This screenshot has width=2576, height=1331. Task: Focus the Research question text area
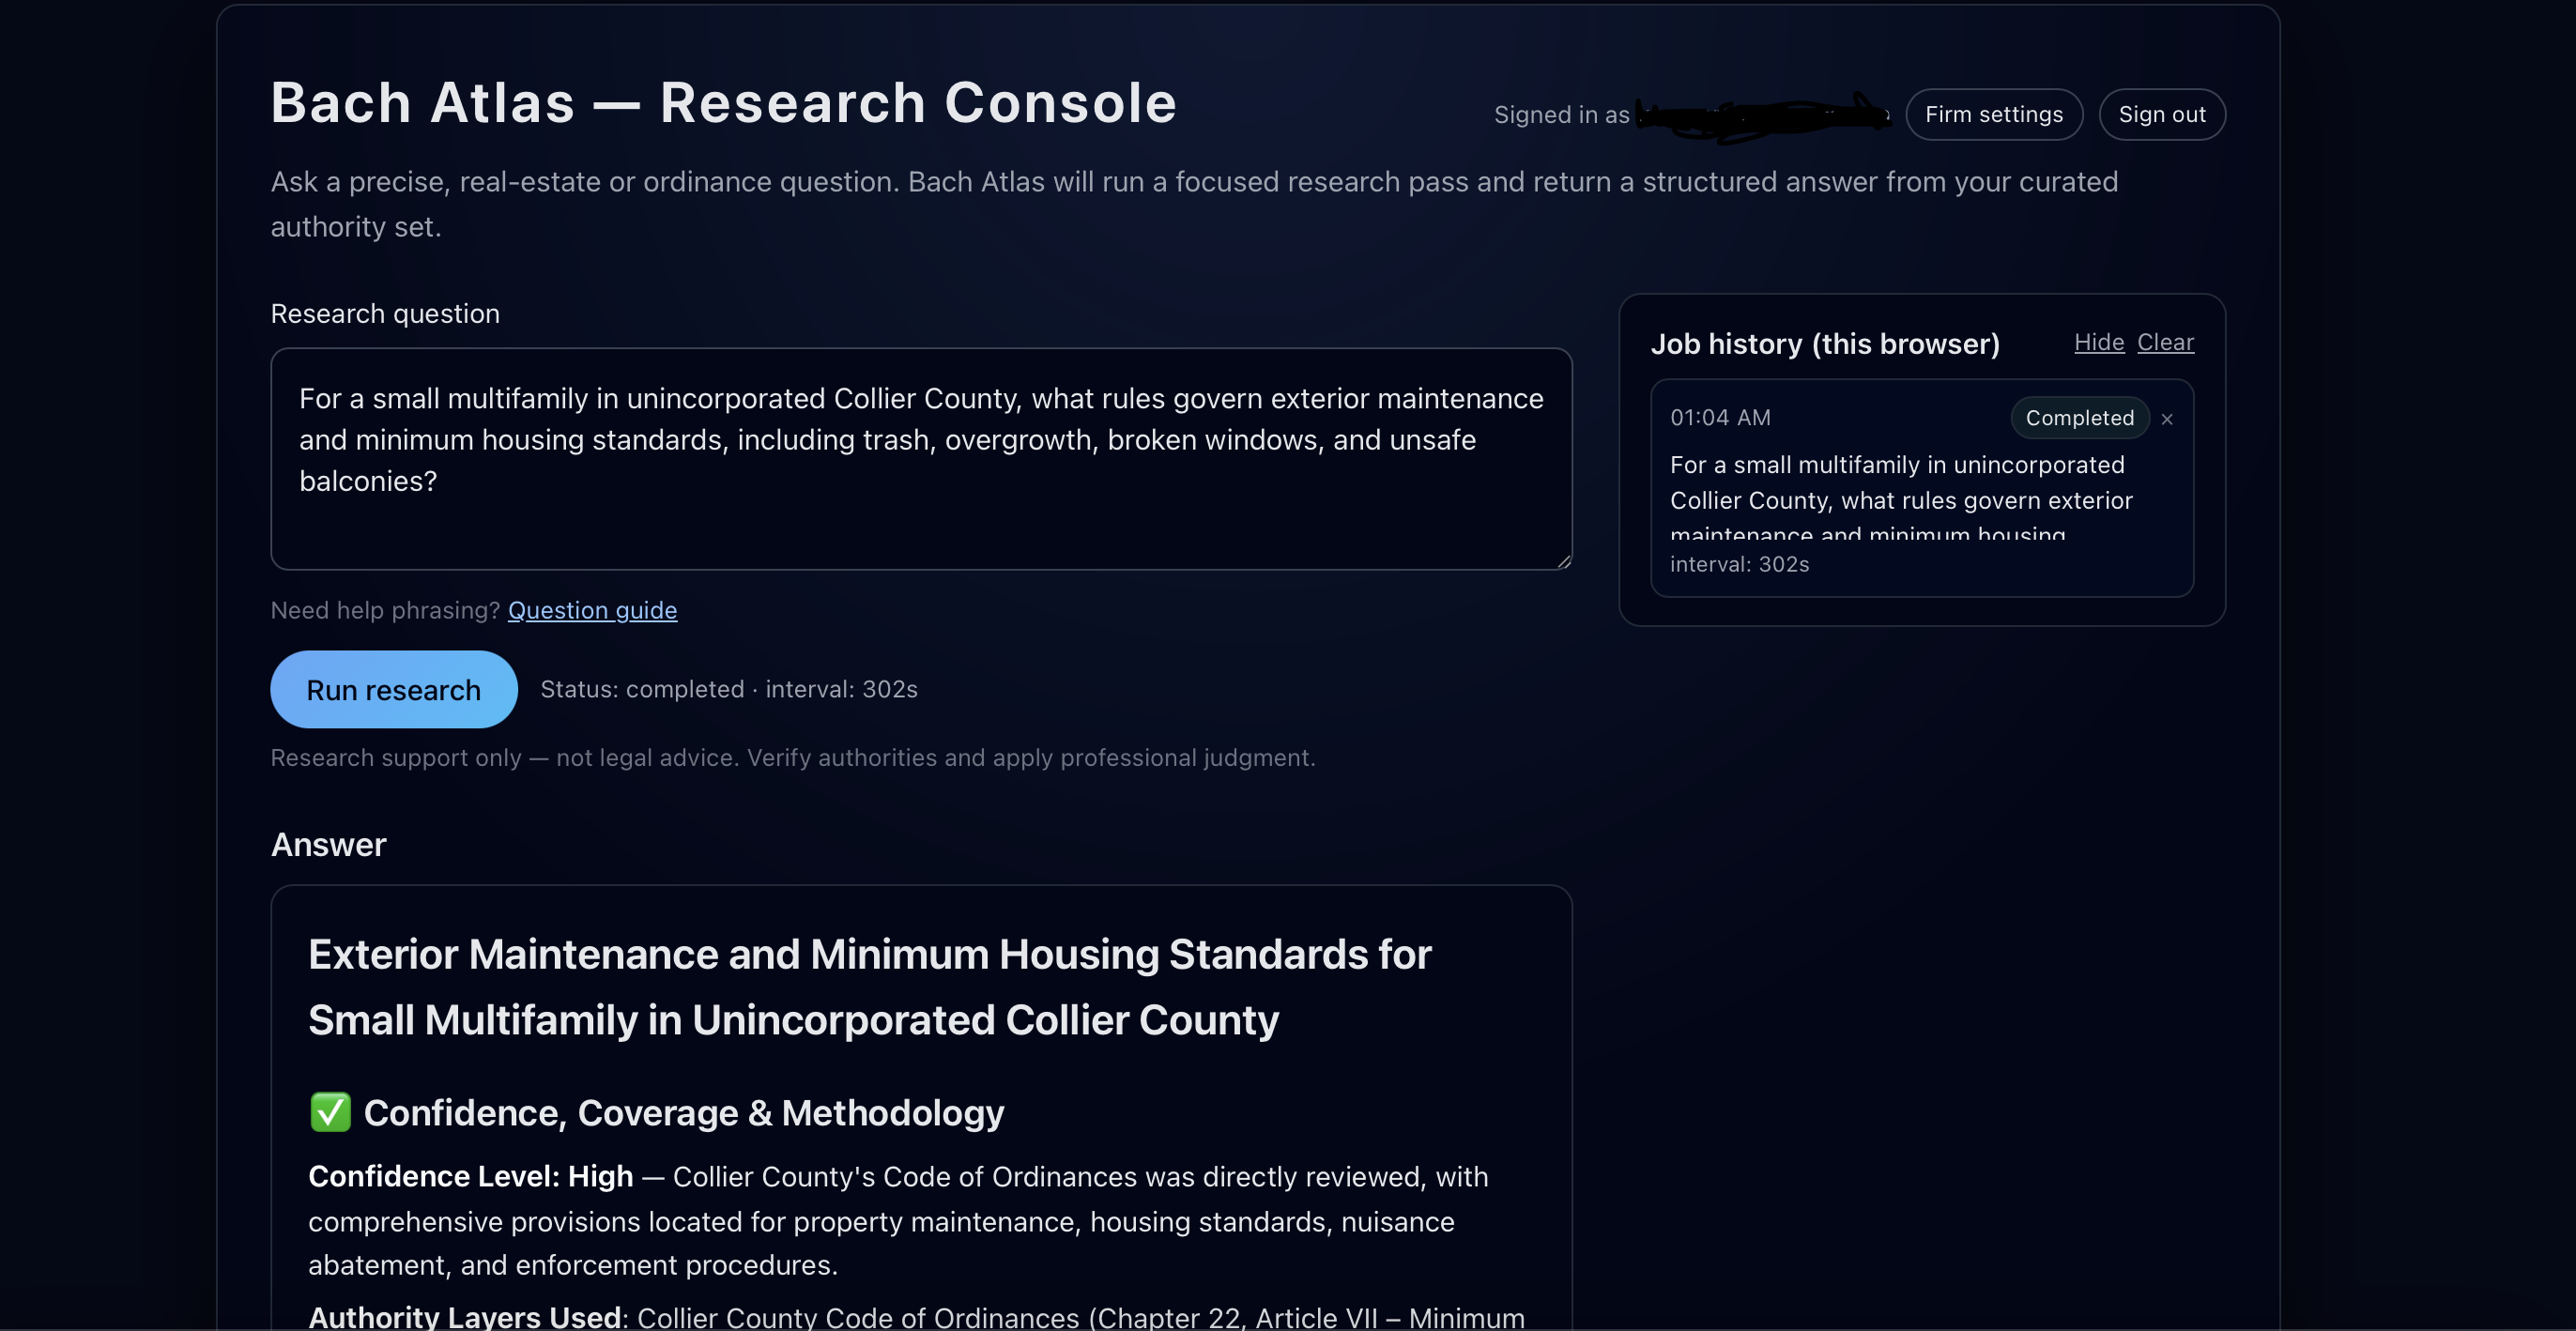pyautogui.click(x=920, y=458)
